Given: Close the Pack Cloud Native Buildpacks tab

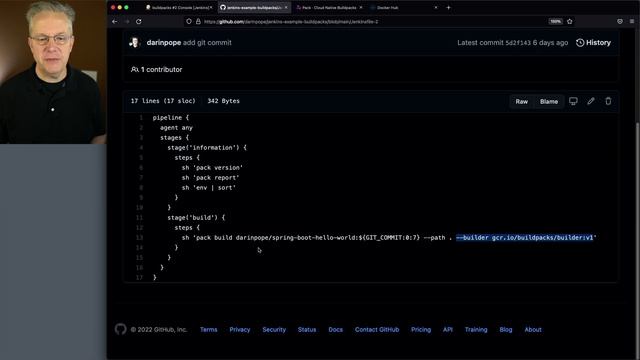Looking at the screenshot, I should pos(361,7).
